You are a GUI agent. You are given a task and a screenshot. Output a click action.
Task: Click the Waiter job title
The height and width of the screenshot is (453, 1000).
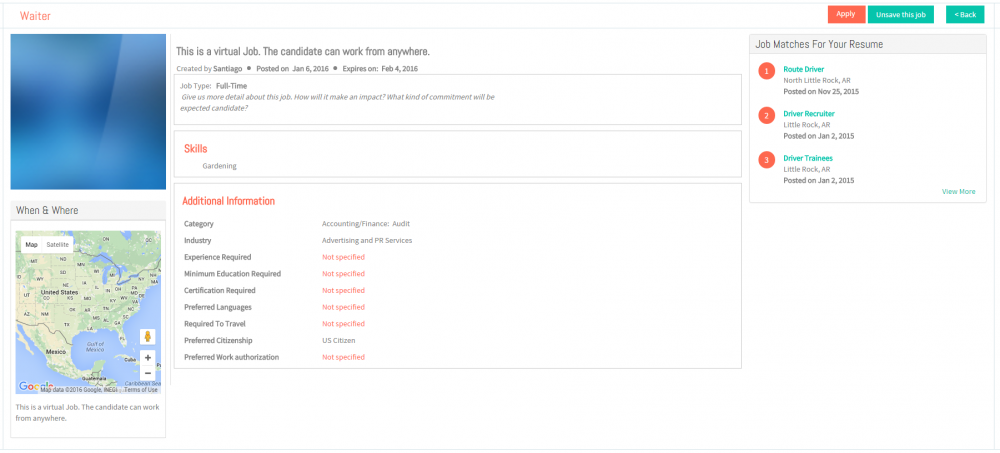[35, 16]
